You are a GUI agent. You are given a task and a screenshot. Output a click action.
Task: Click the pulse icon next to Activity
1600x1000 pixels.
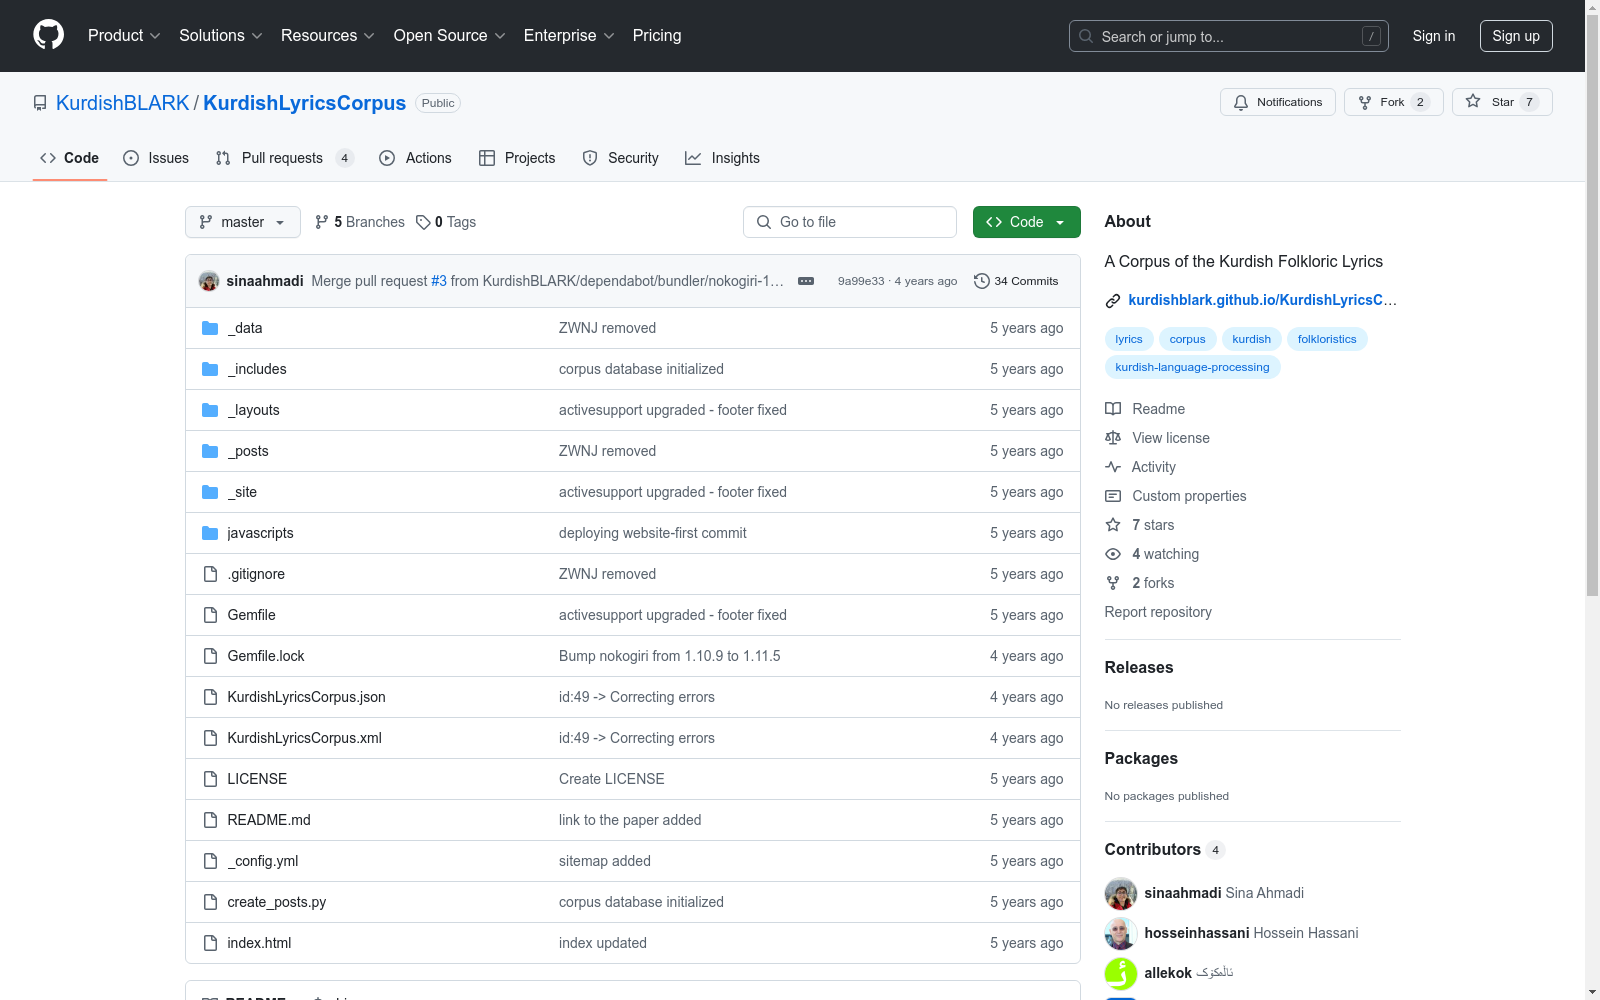[x=1113, y=467]
